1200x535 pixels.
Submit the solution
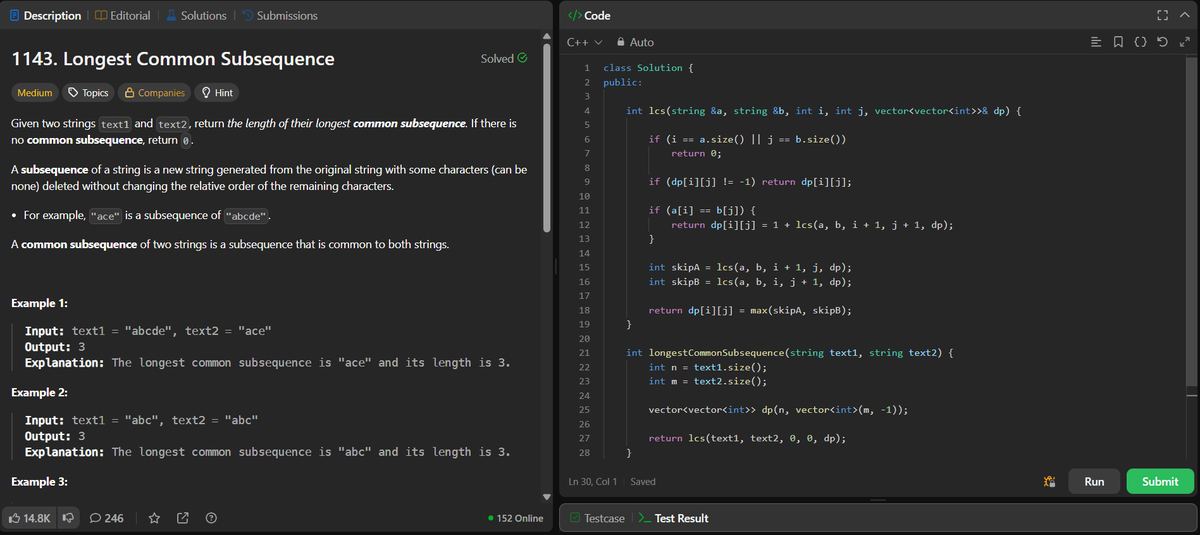[1160, 481]
